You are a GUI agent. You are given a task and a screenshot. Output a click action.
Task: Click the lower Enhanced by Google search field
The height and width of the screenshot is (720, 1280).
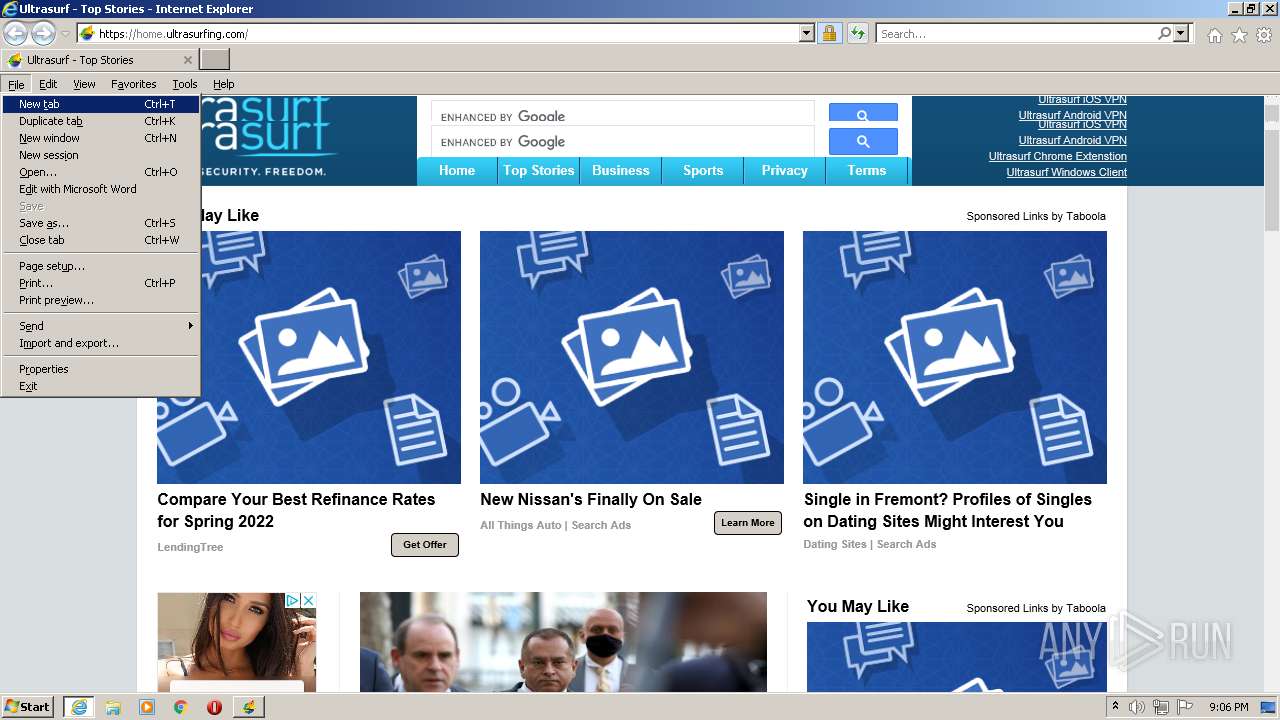623,142
